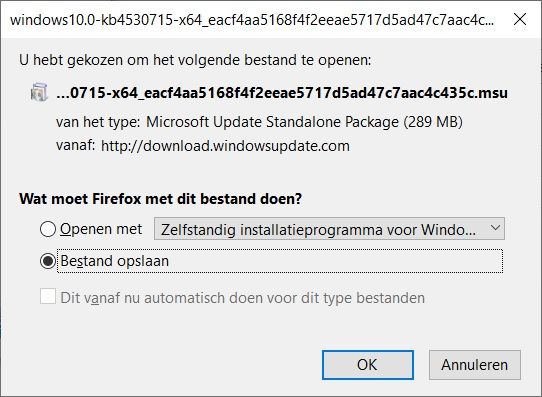Click the MSU update package file icon
542x397 pixels.
(39, 92)
